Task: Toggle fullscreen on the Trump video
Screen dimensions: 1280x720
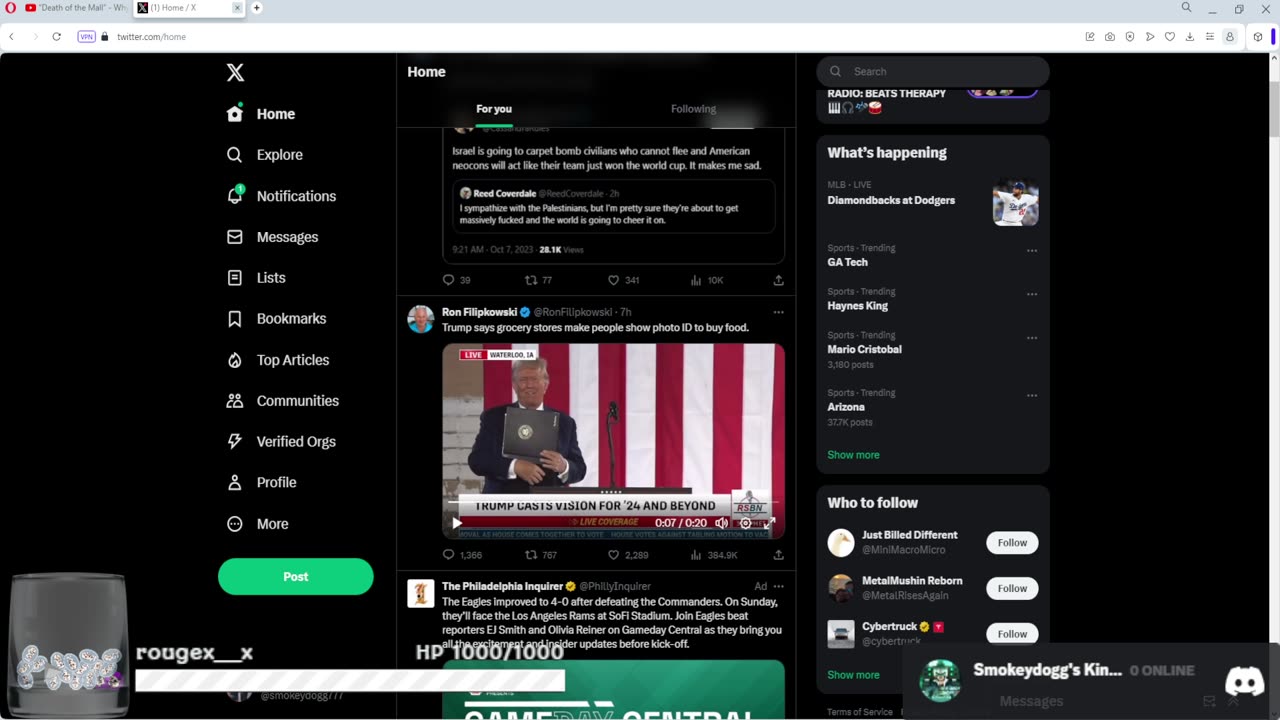Action: coord(770,523)
